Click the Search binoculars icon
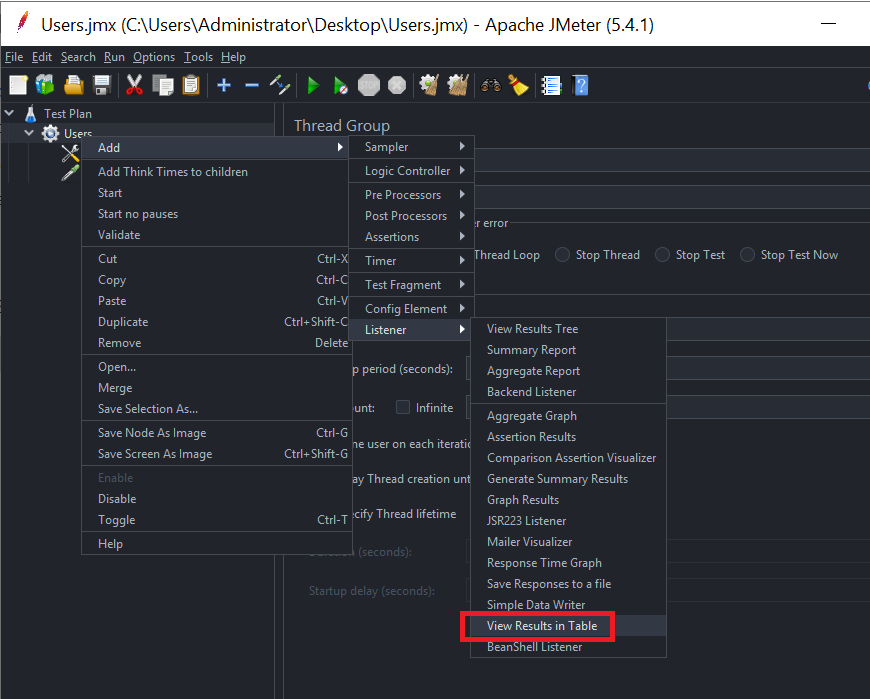Viewport: 870px width, 699px height. tap(491, 85)
